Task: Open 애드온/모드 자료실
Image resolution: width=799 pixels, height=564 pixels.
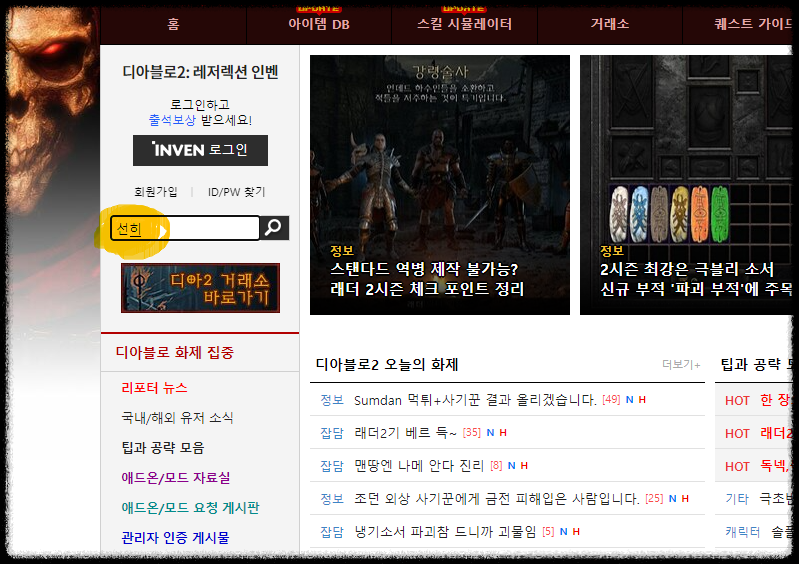Action: pyautogui.click(x=176, y=478)
